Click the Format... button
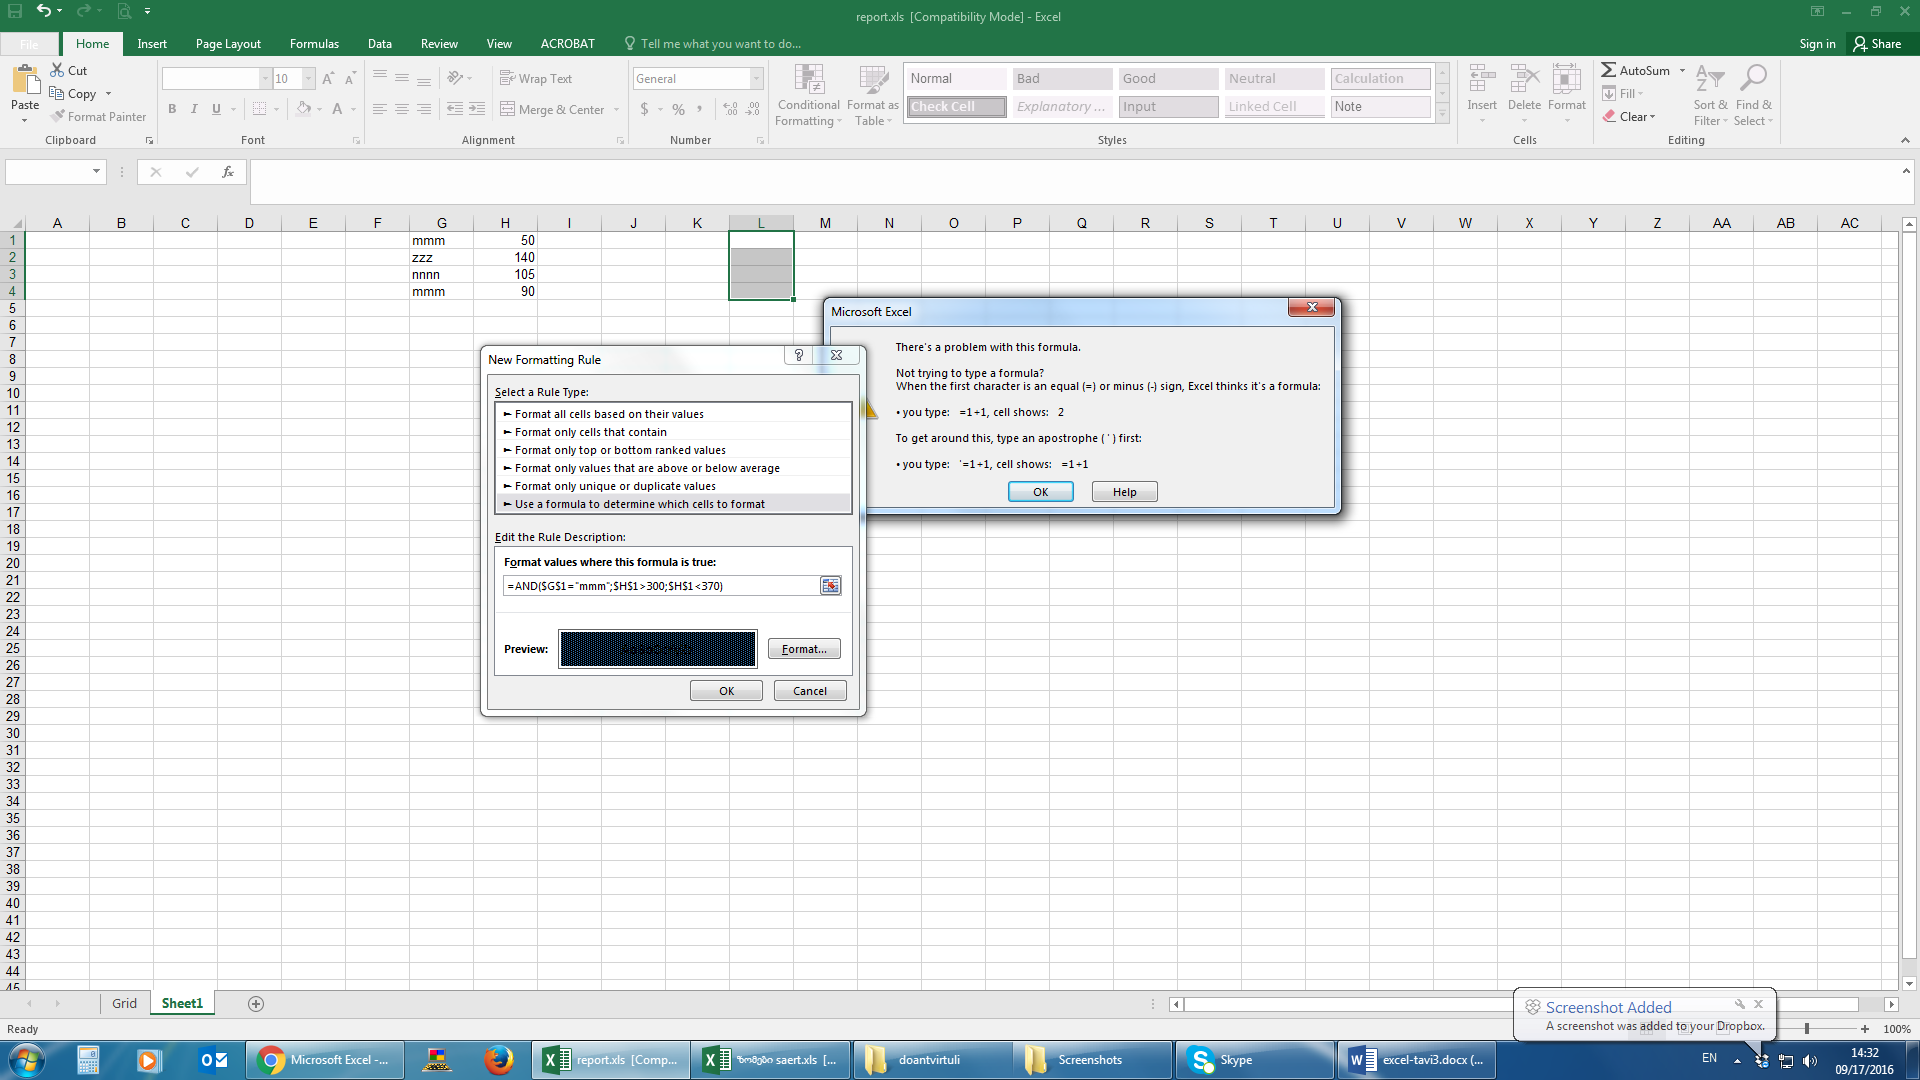This screenshot has width=1920, height=1080. tap(804, 649)
